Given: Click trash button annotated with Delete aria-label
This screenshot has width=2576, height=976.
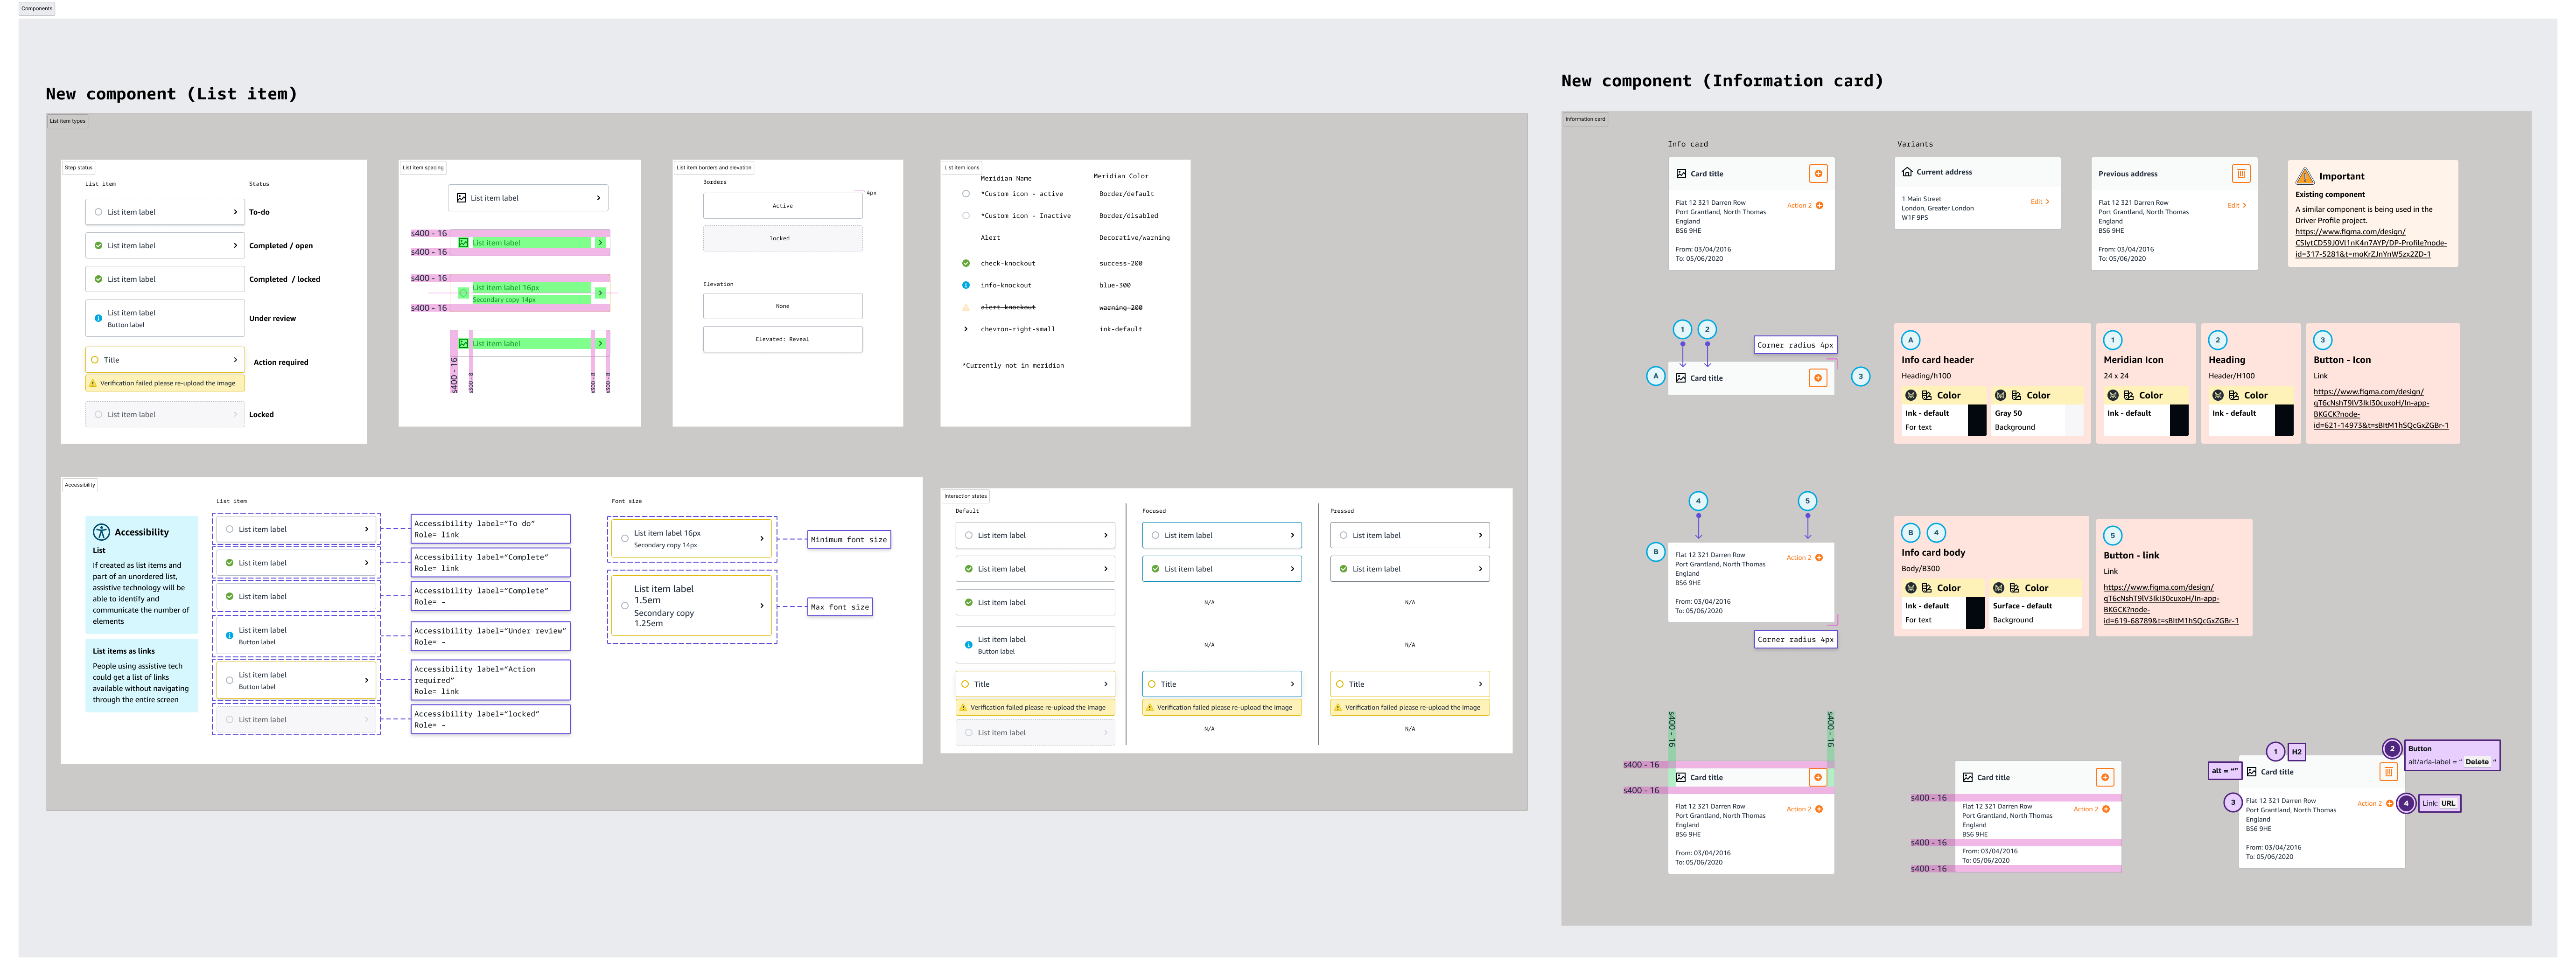Looking at the screenshot, I should [2388, 772].
